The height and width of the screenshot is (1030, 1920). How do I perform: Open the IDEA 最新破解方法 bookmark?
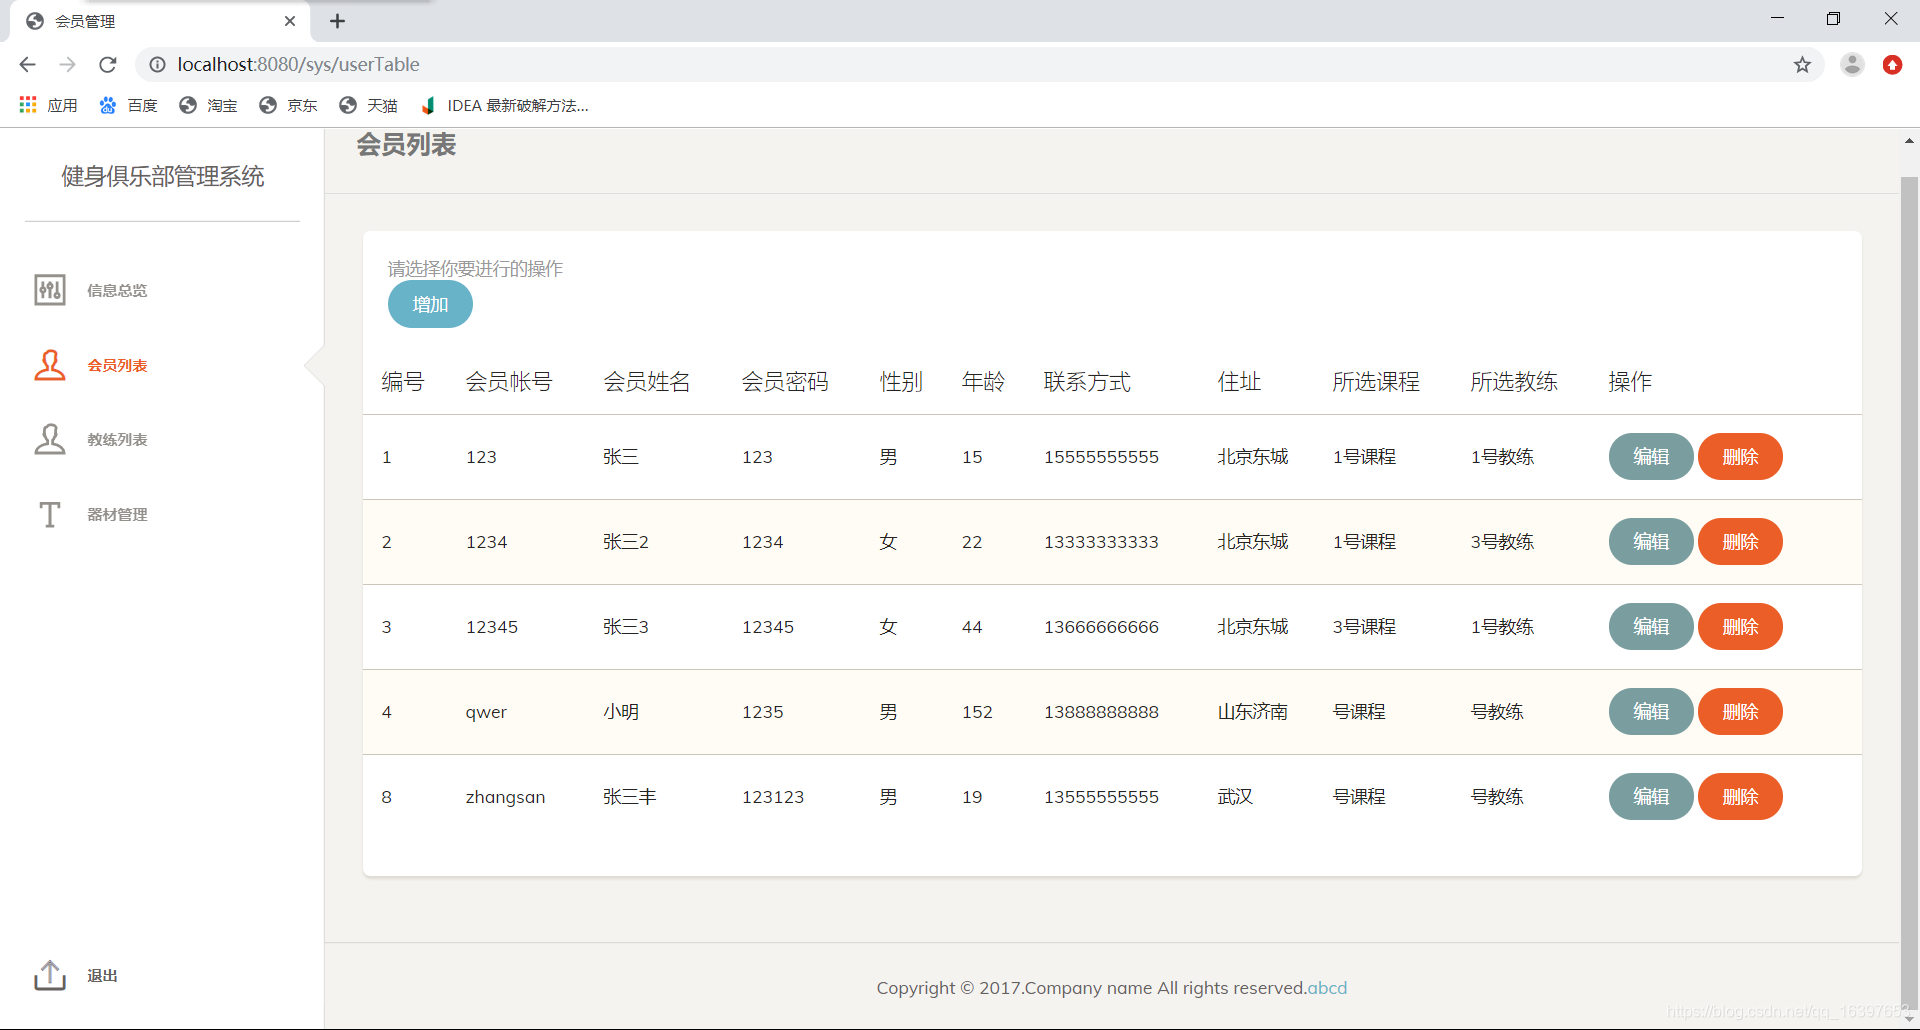[x=504, y=105]
